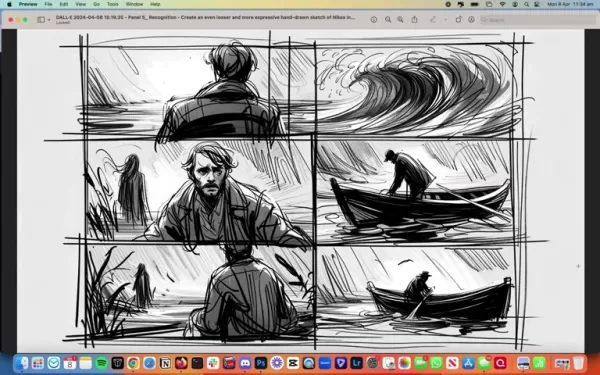Rotate the image with the Rotate button
This screenshot has width=600, height=375.
tap(458, 20)
